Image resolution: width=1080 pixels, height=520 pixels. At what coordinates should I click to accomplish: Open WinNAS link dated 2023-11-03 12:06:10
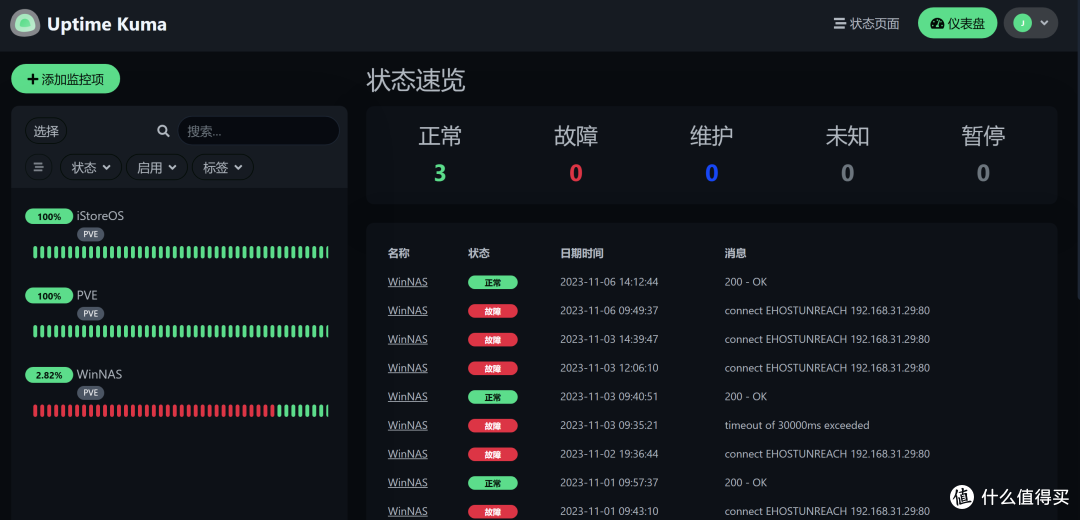[x=407, y=368]
